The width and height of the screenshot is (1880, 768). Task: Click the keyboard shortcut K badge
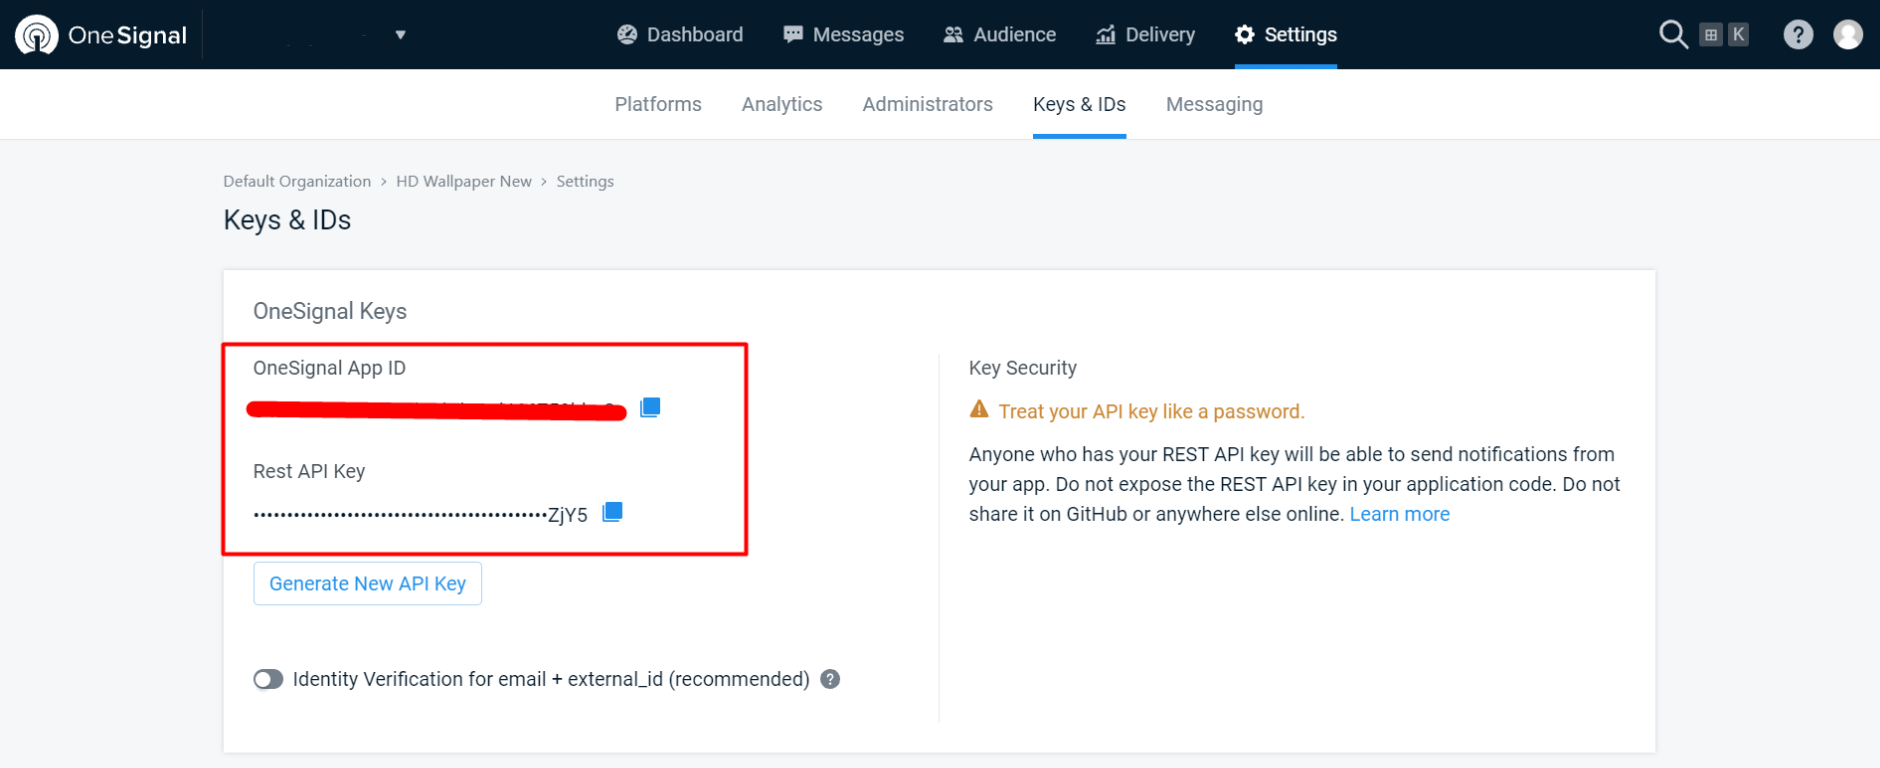pyautogui.click(x=1738, y=35)
